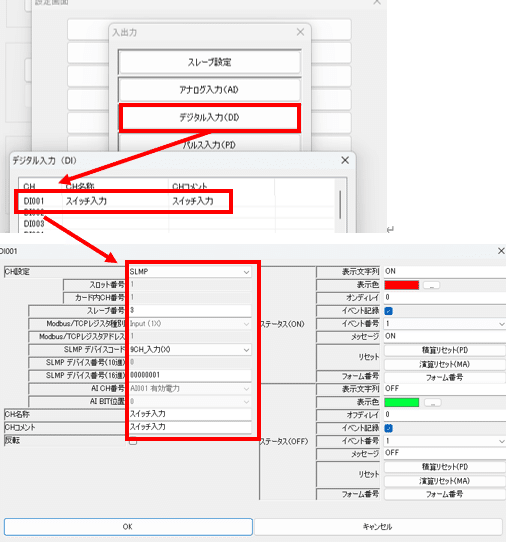
Task: Click メッセージ field showing OFF
Action: (x=445, y=453)
